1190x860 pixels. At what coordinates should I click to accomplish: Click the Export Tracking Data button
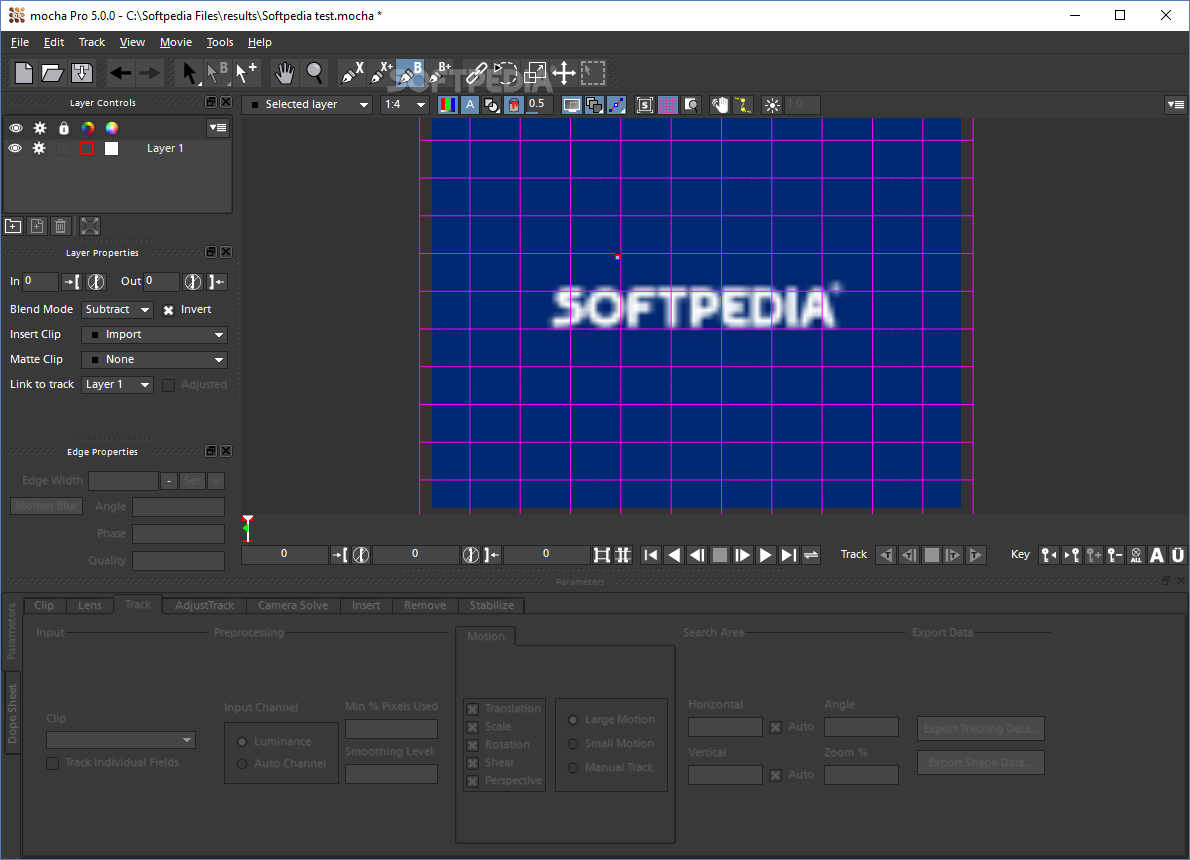pos(981,729)
